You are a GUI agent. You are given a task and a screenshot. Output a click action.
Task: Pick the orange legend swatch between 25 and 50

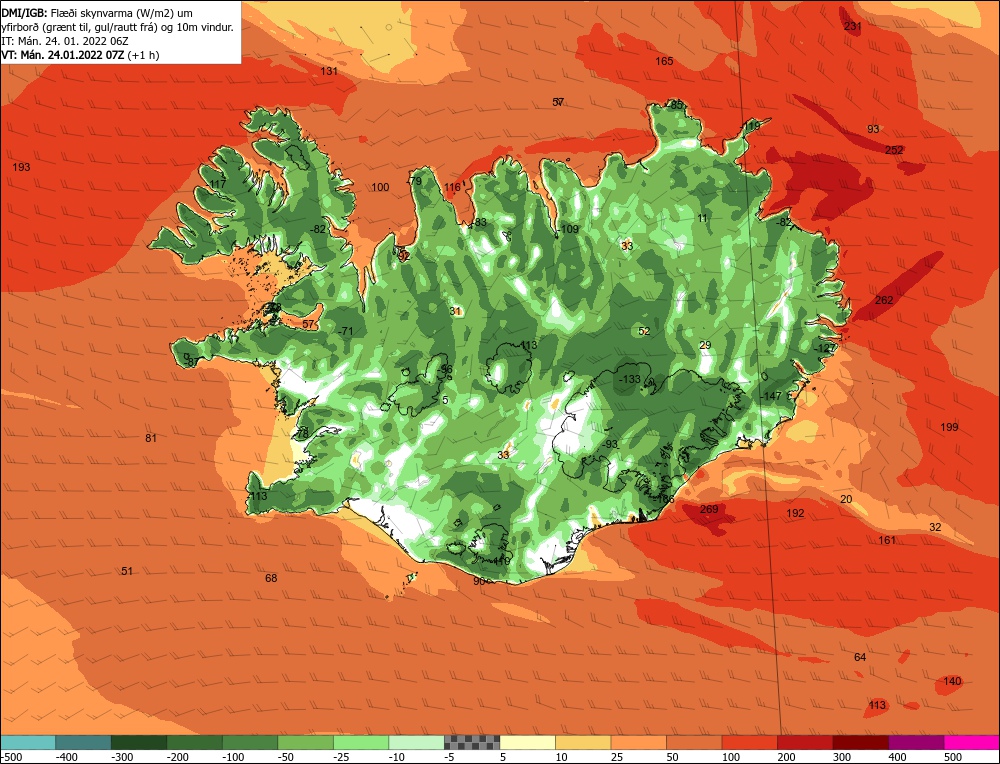(638, 742)
